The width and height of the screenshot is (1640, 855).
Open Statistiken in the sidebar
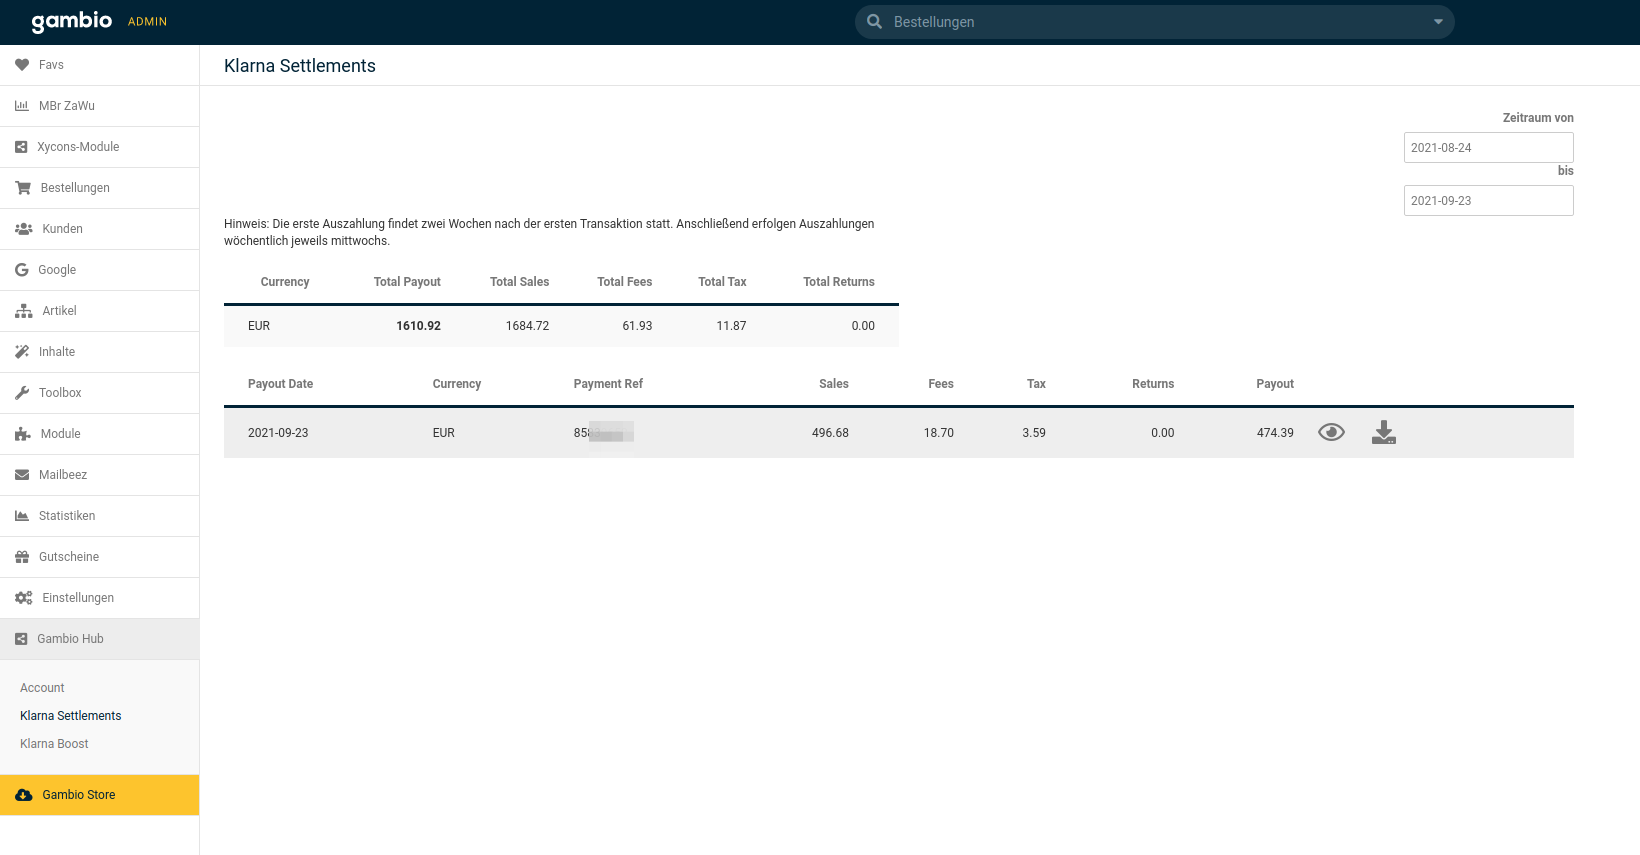[67, 516]
